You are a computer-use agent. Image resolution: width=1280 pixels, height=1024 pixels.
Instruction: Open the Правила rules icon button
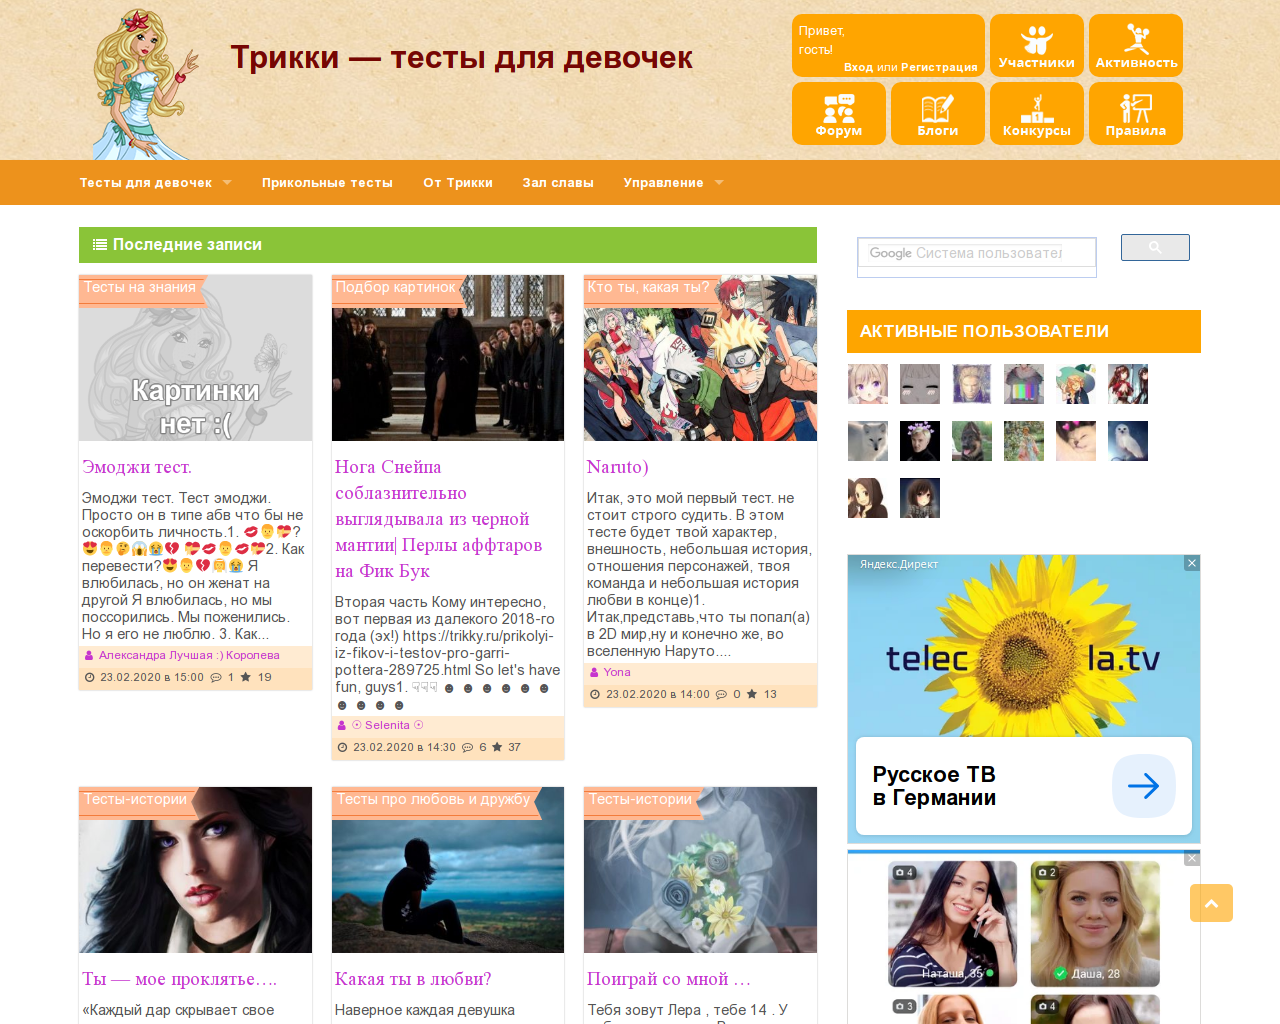(1136, 114)
